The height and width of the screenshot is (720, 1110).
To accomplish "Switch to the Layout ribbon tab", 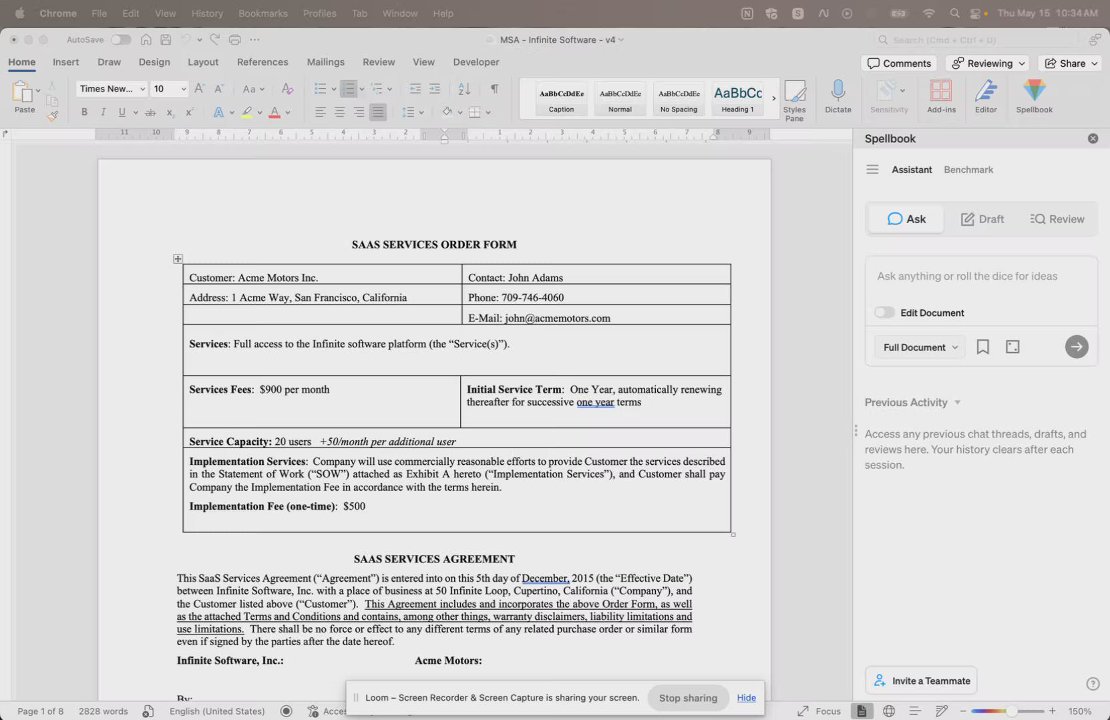I will click(x=202, y=62).
